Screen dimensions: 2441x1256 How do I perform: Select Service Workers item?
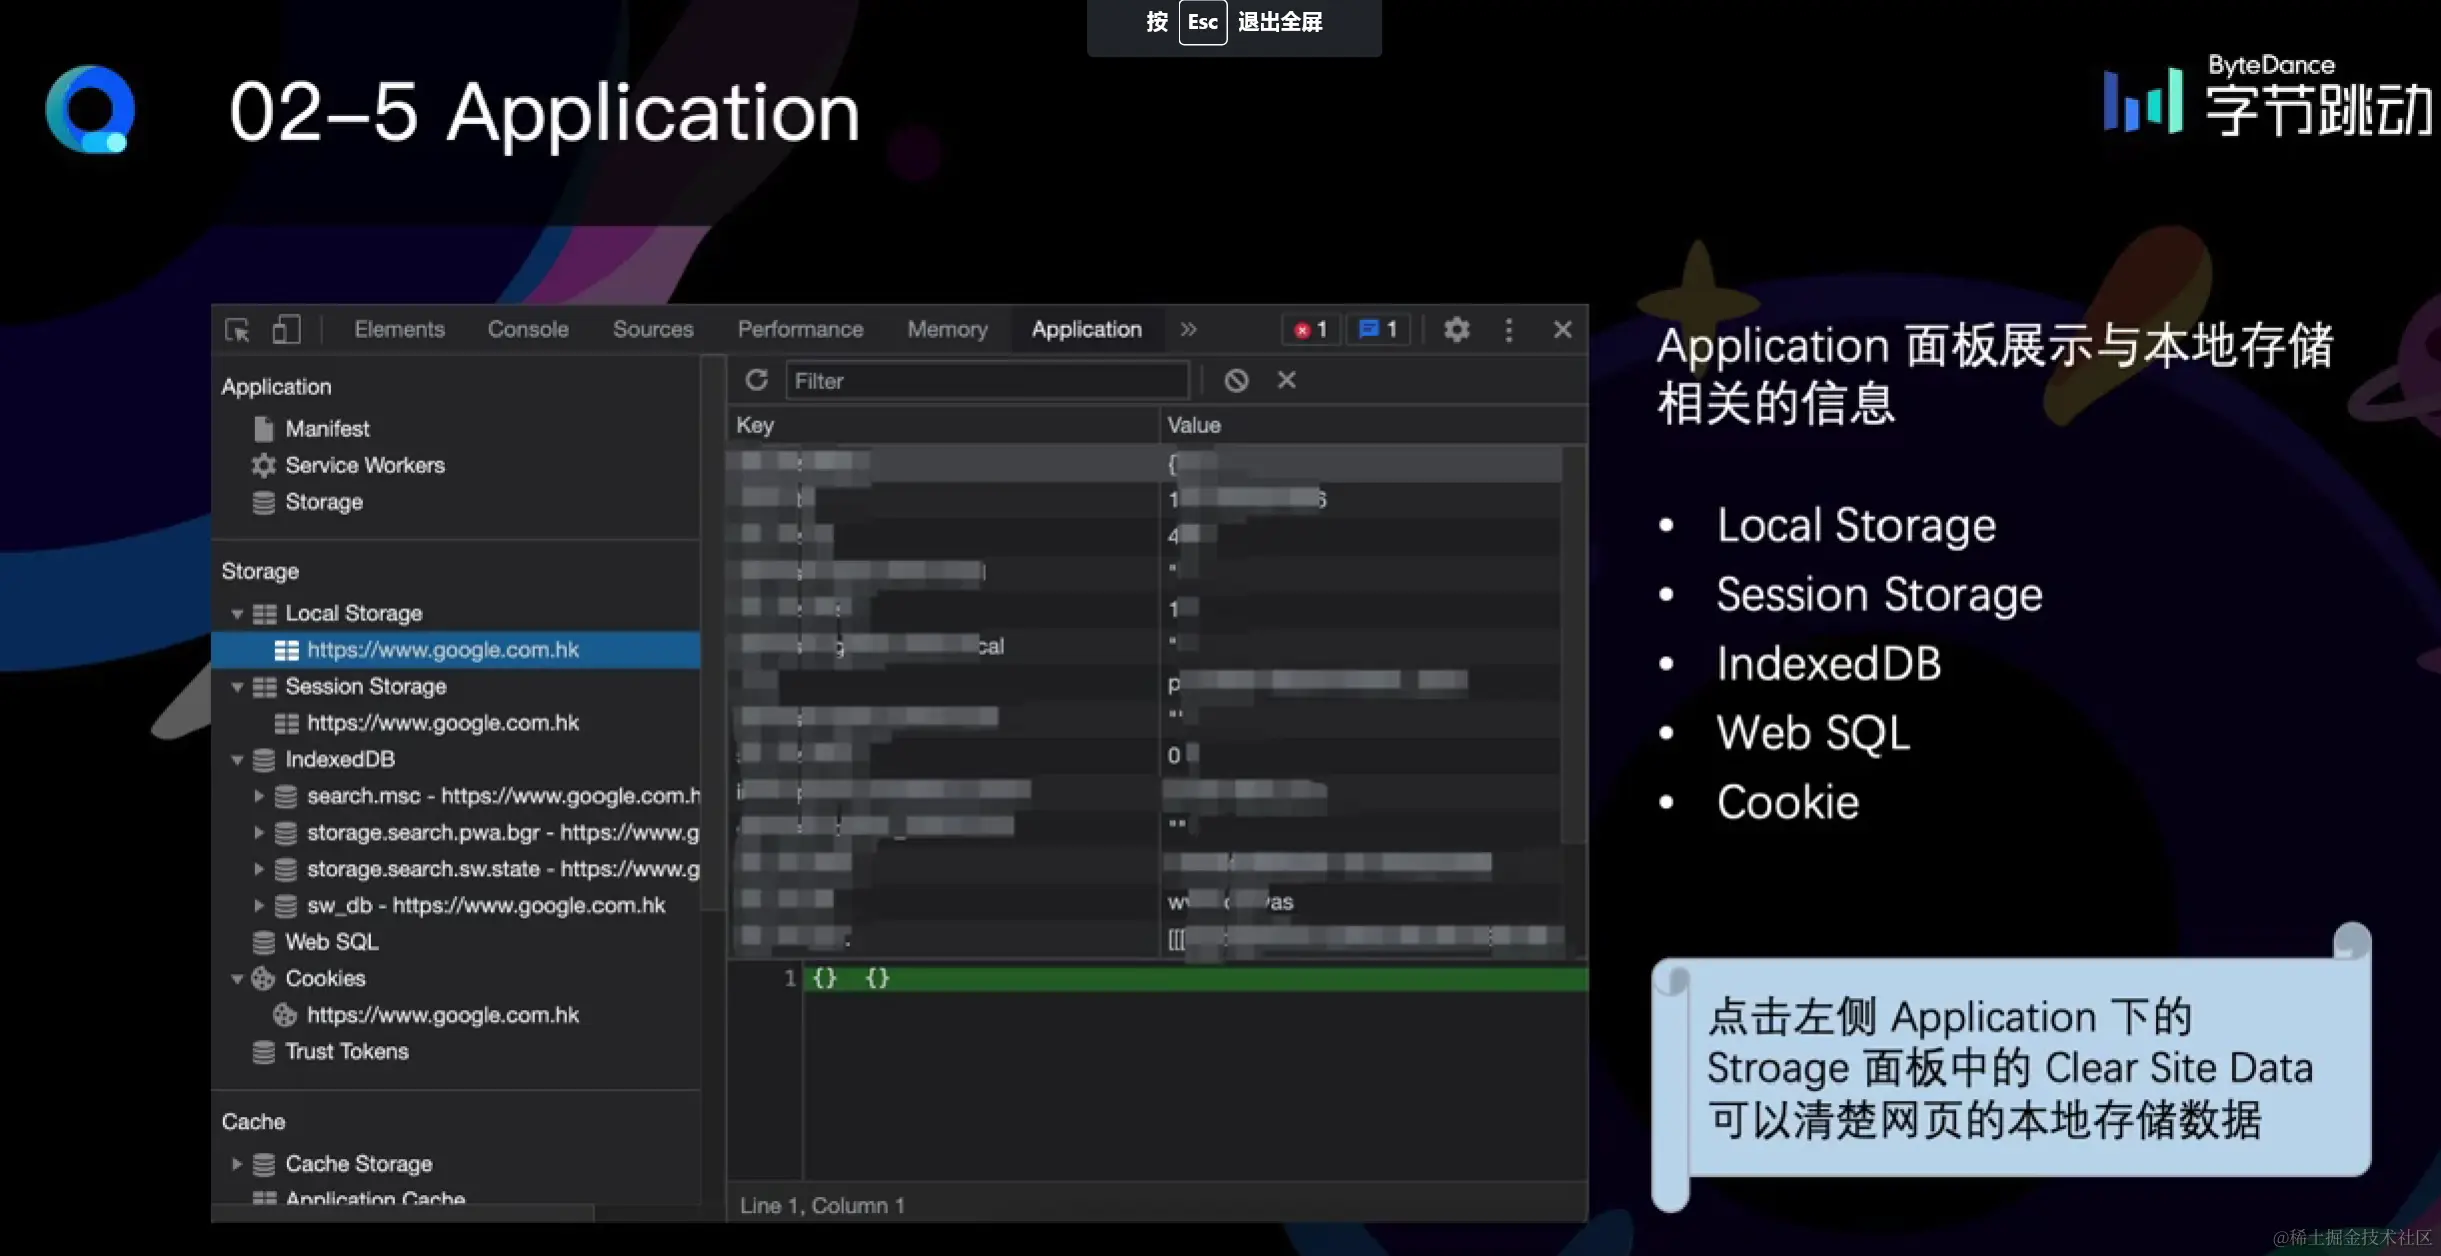click(364, 466)
